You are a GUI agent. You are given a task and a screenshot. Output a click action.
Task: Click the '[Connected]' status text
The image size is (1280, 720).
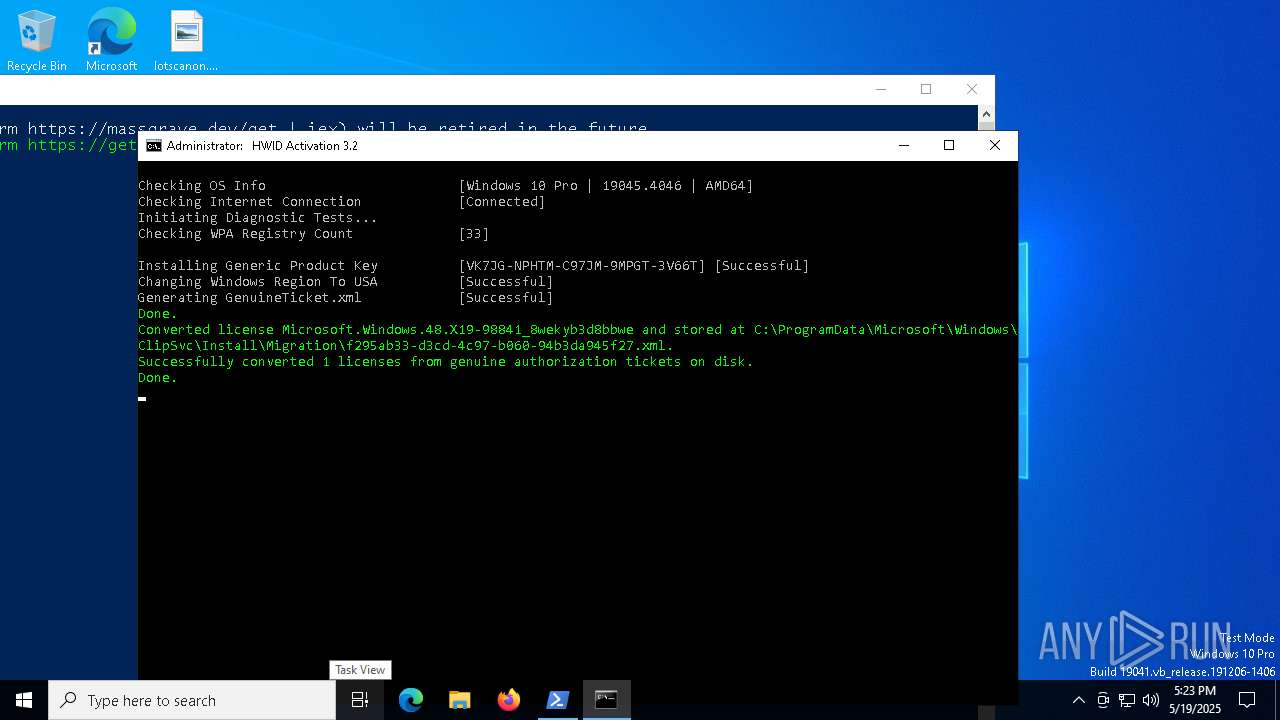tap(502, 202)
